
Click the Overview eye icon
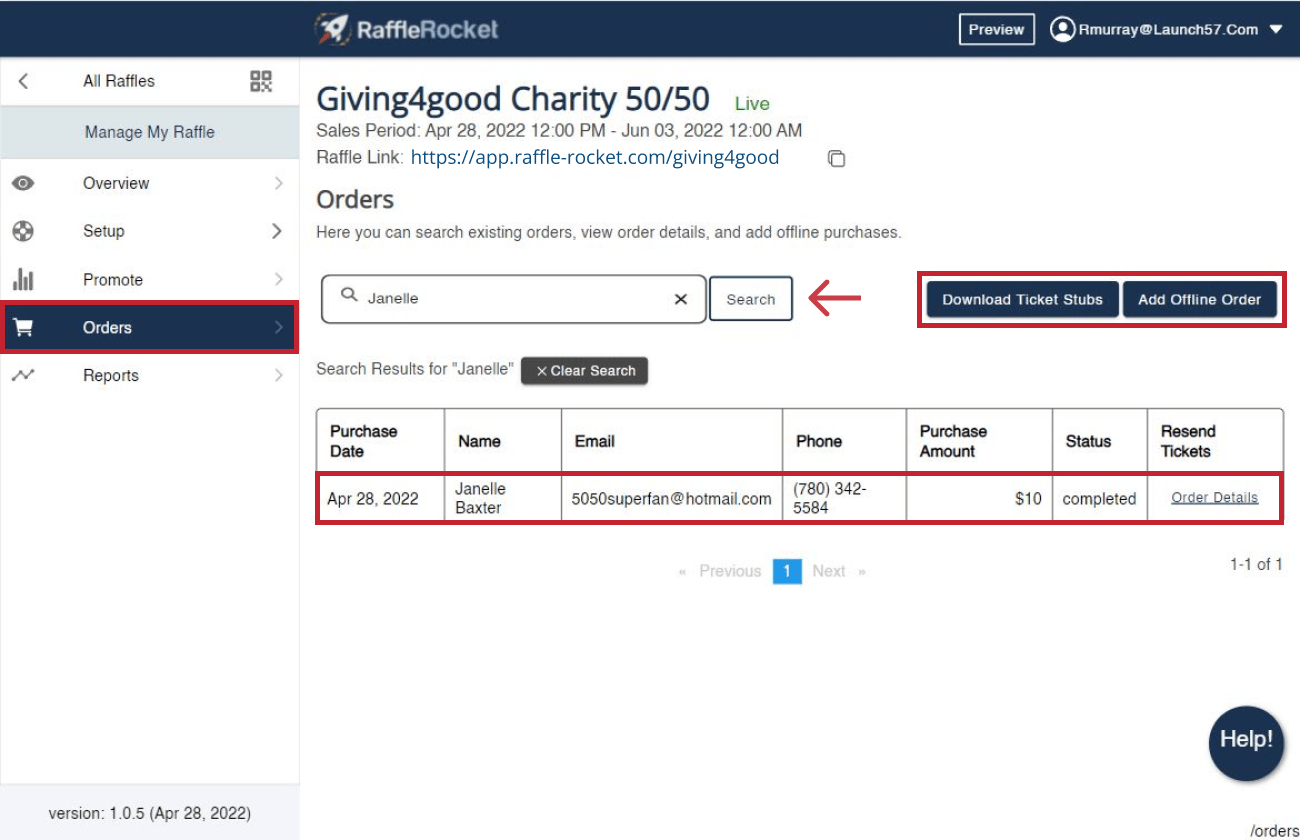(x=23, y=183)
